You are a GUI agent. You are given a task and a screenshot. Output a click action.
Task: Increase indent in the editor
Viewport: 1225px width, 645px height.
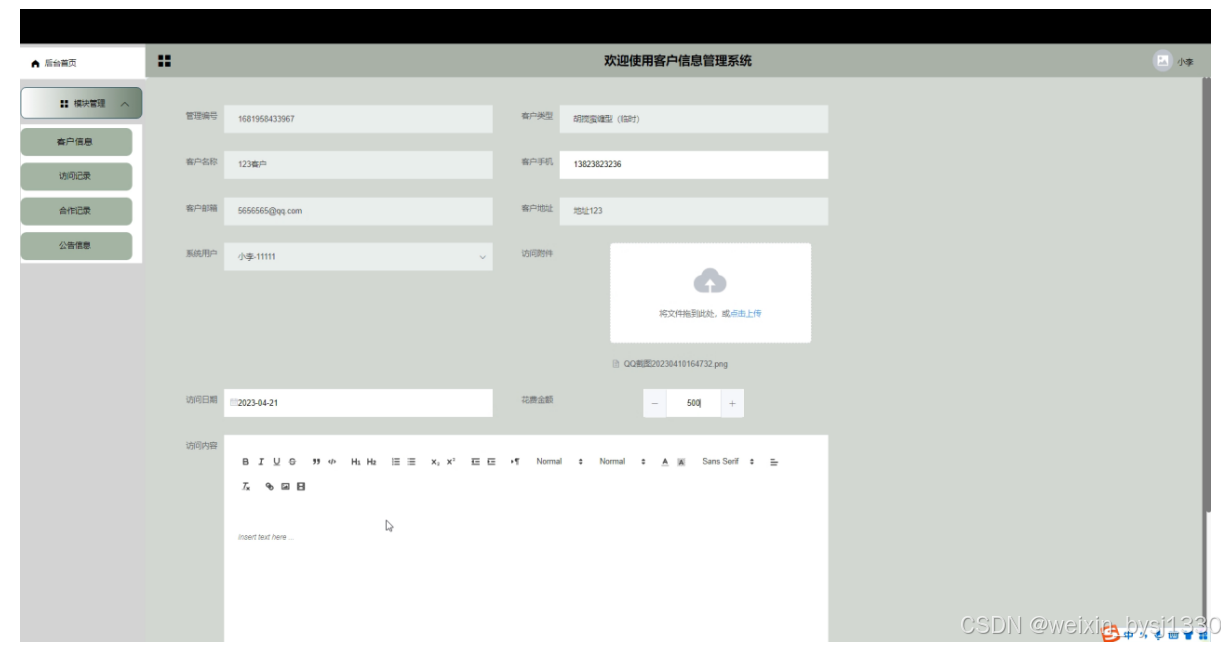491,462
